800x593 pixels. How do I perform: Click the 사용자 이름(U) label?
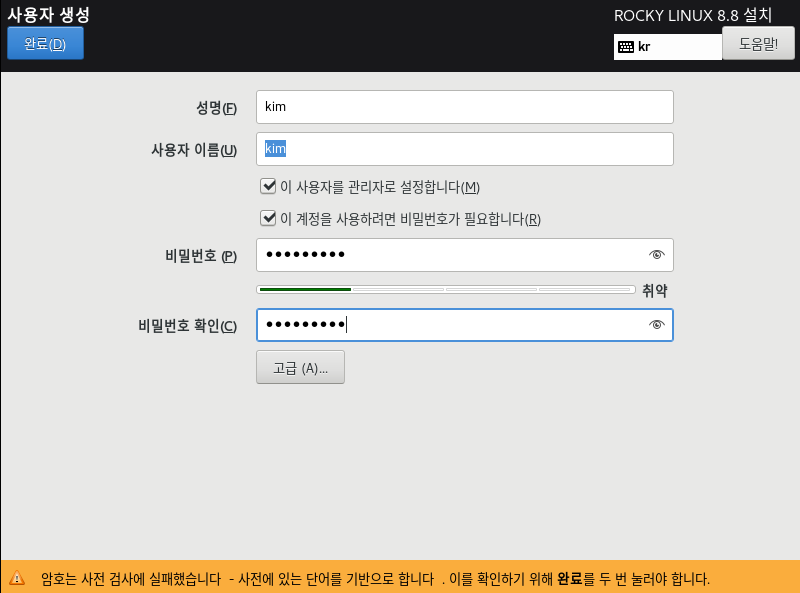click(x=194, y=150)
